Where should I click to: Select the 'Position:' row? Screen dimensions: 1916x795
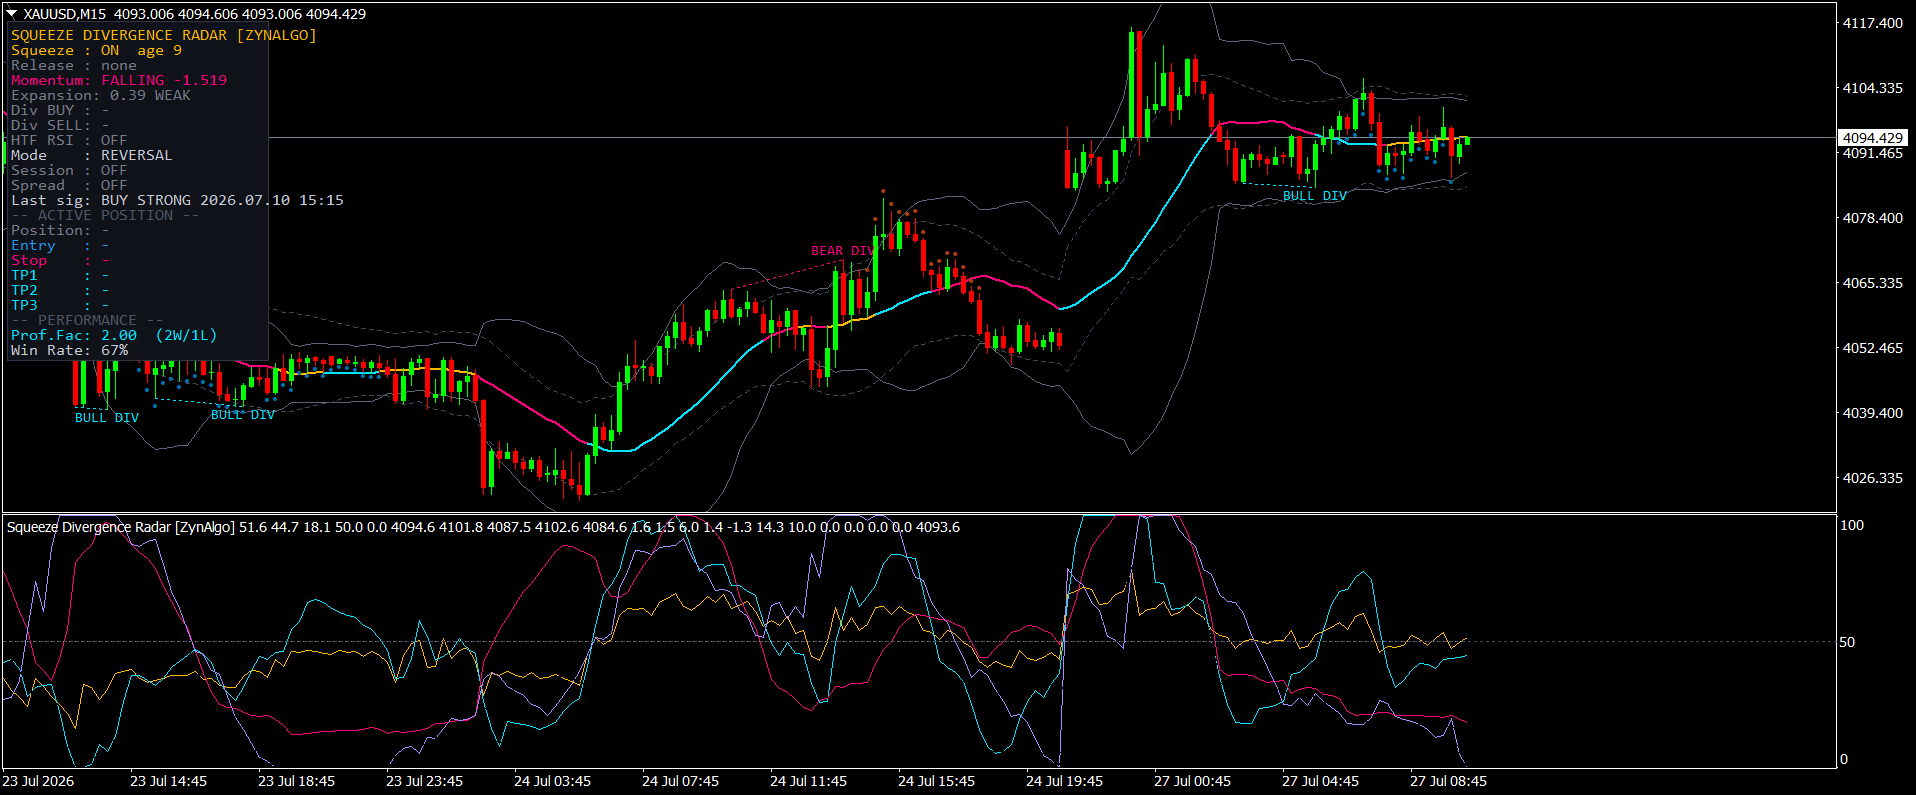tap(60, 230)
